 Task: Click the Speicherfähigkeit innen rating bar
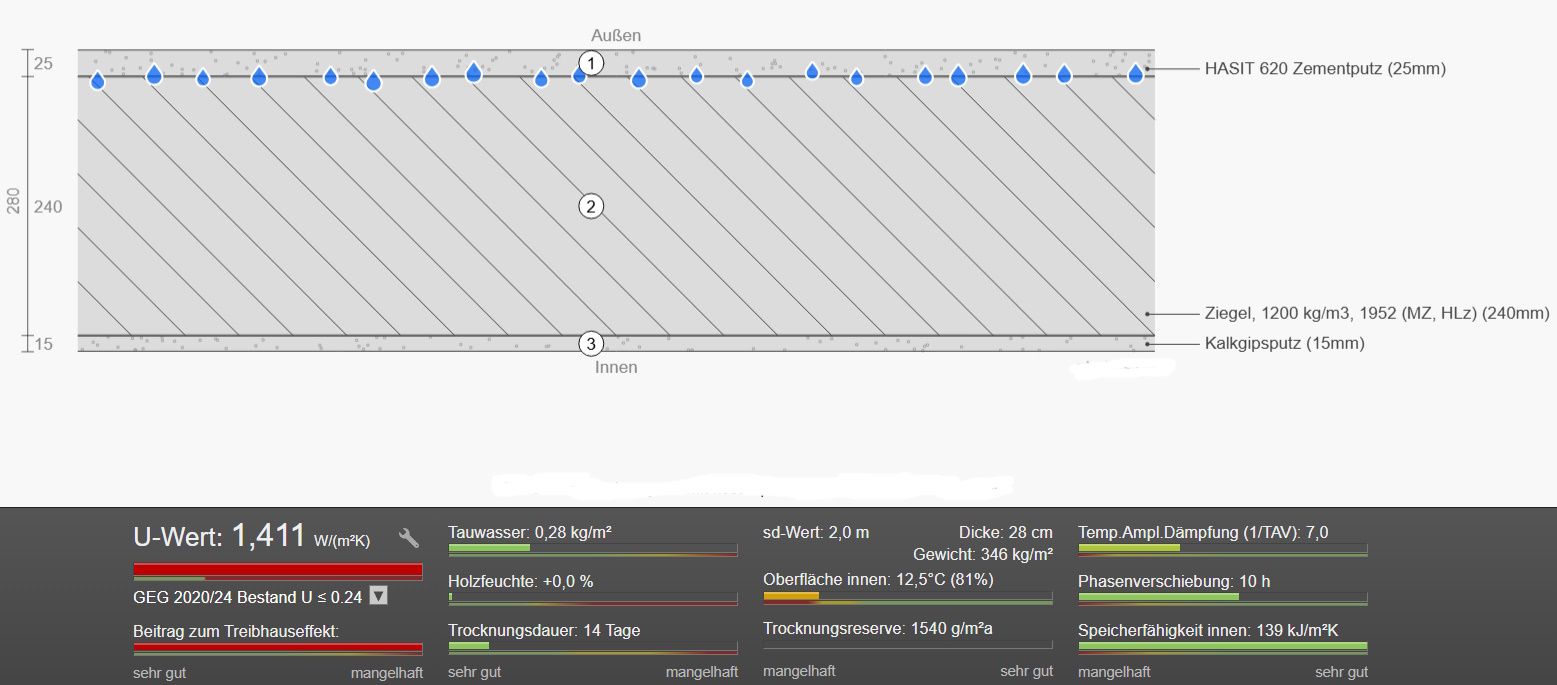(x=1222, y=647)
